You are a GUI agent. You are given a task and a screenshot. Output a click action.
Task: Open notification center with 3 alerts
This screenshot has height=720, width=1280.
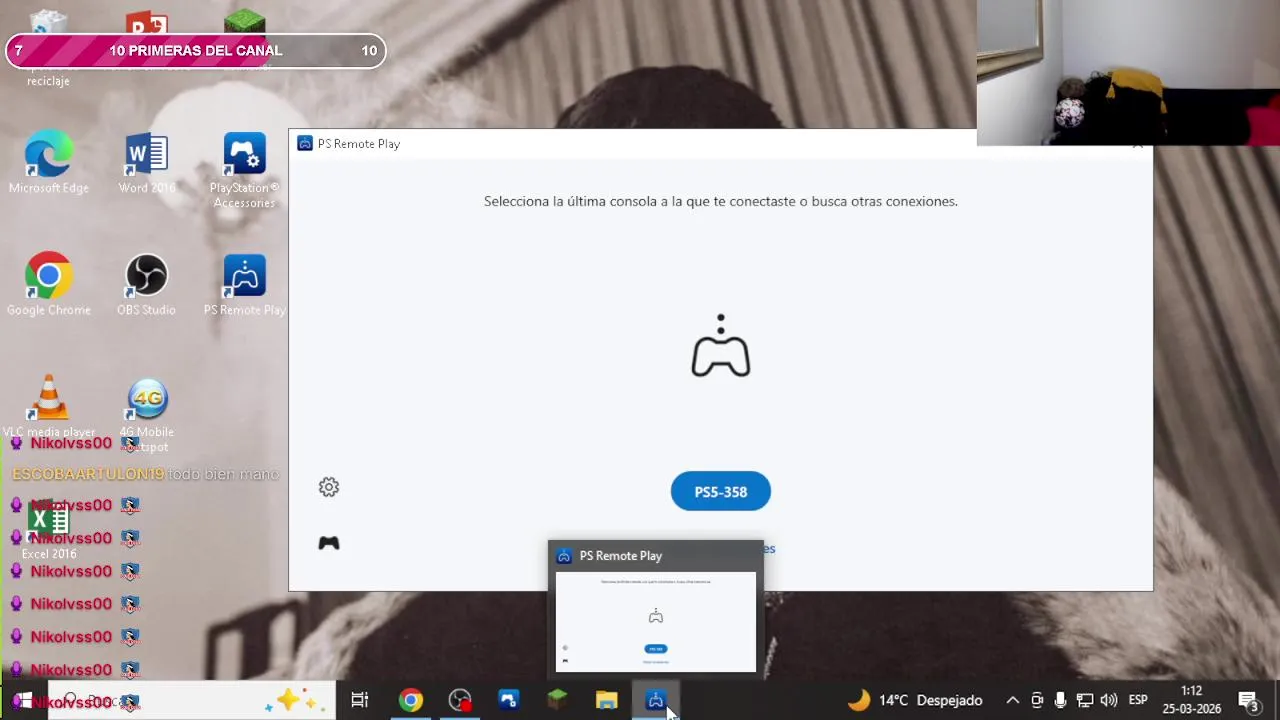tap(1248, 700)
